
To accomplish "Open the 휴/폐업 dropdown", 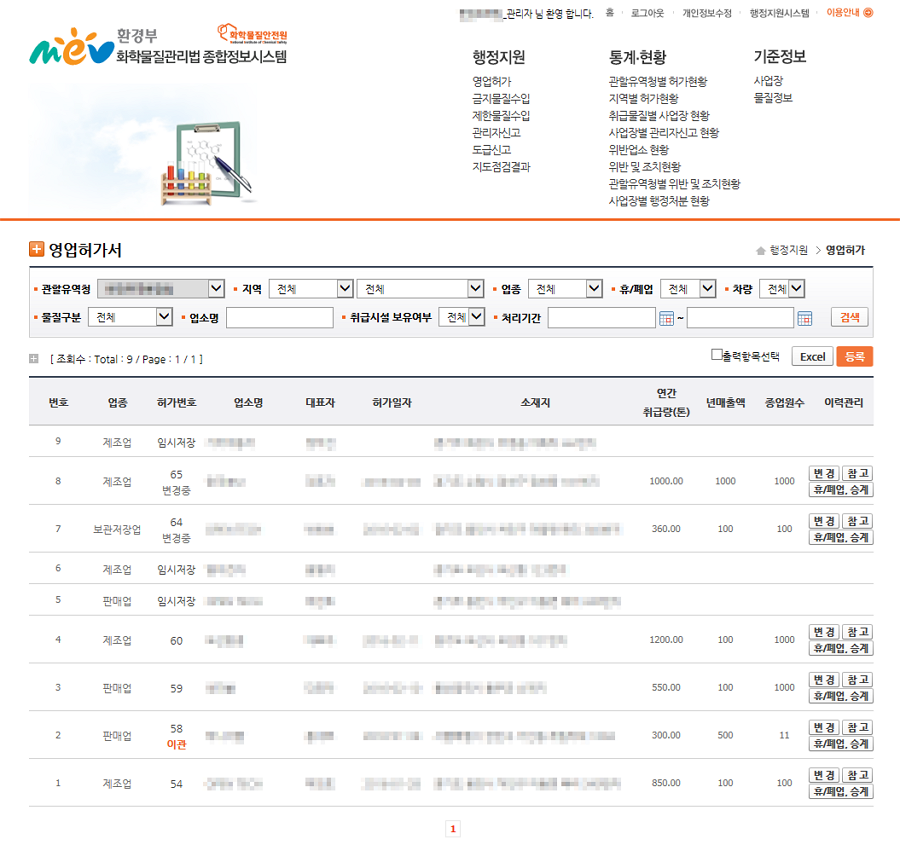I will click(688, 288).
